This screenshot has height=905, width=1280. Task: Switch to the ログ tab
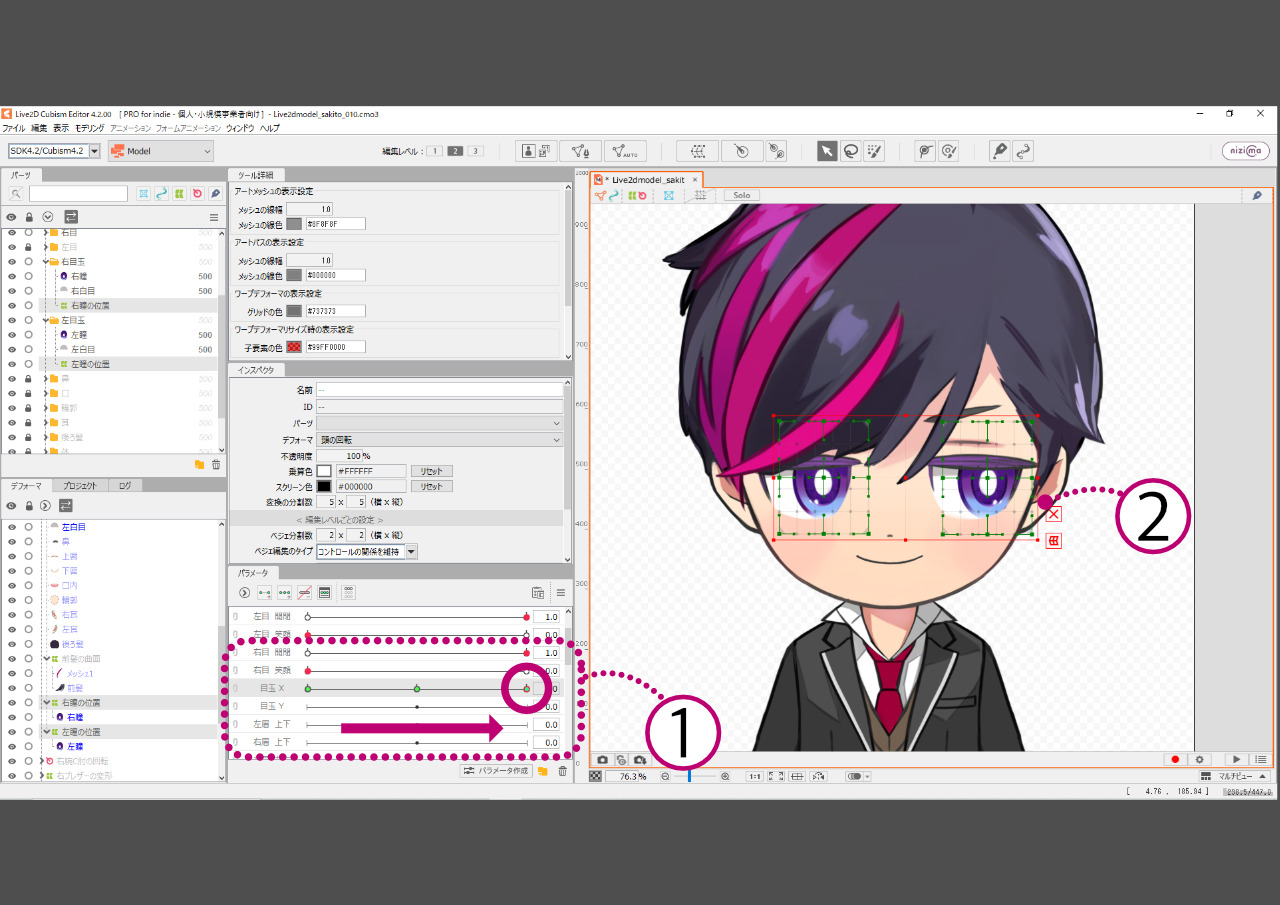tap(125, 486)
